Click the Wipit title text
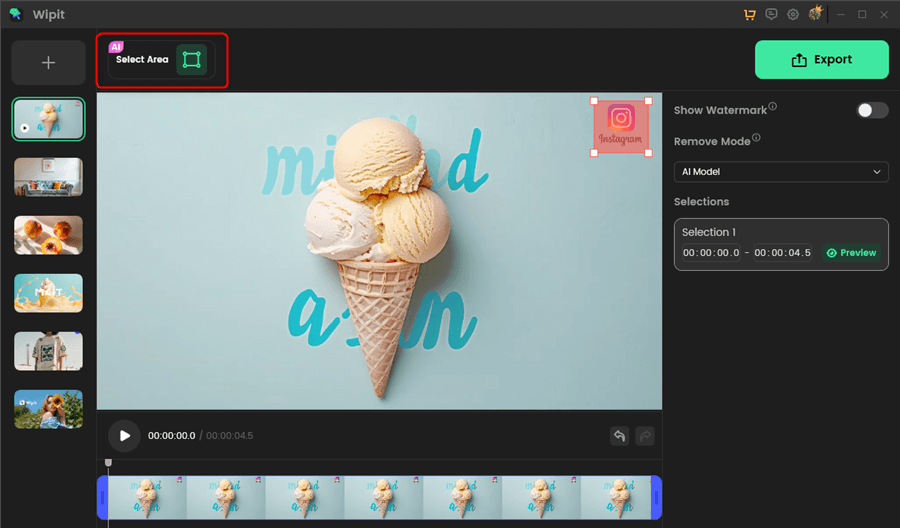 (x=49, y=14)
